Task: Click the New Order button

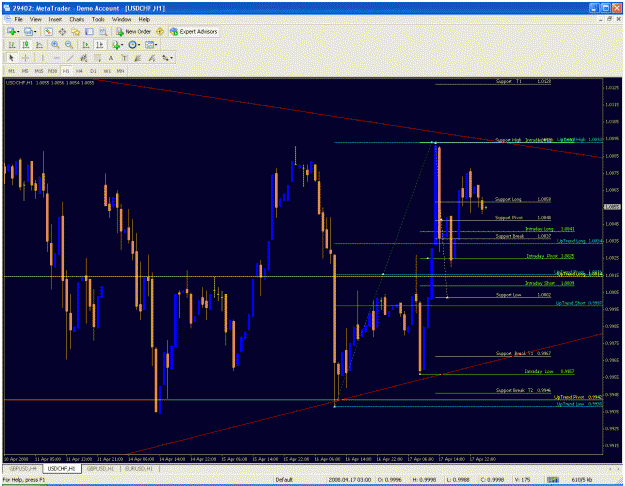Action: pos(133,31)
